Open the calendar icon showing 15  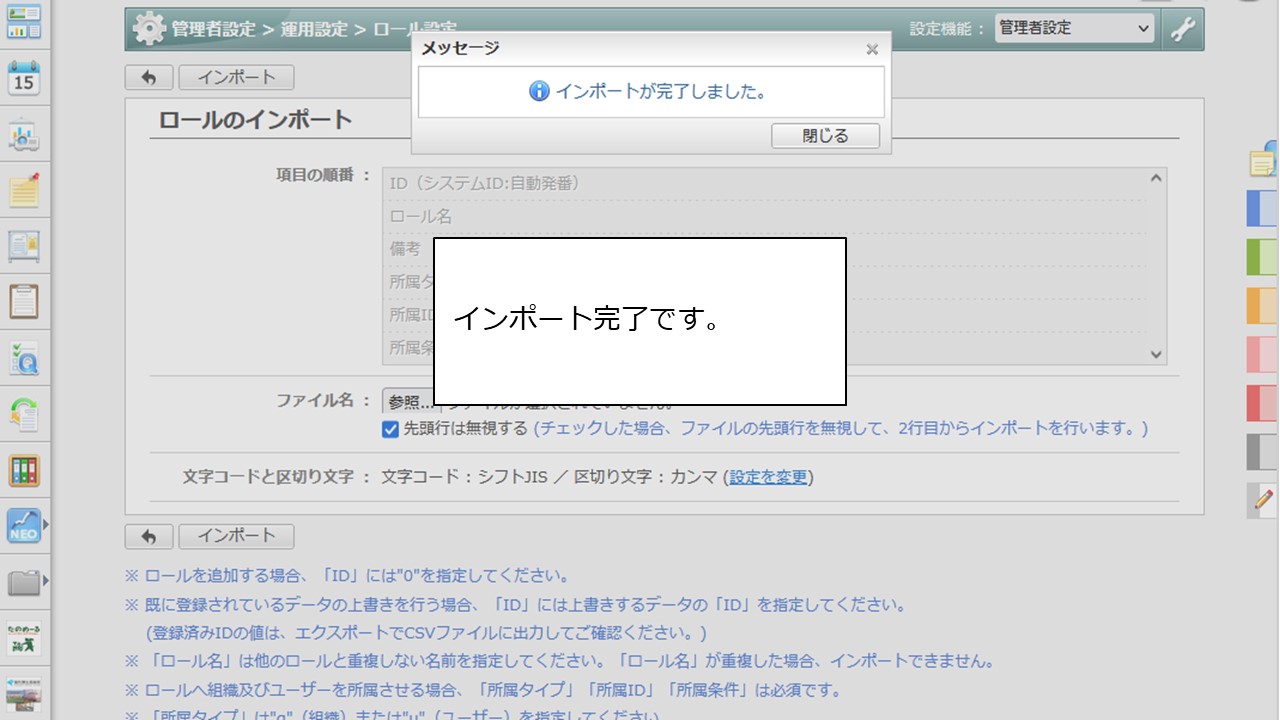(x=23, y=78)
